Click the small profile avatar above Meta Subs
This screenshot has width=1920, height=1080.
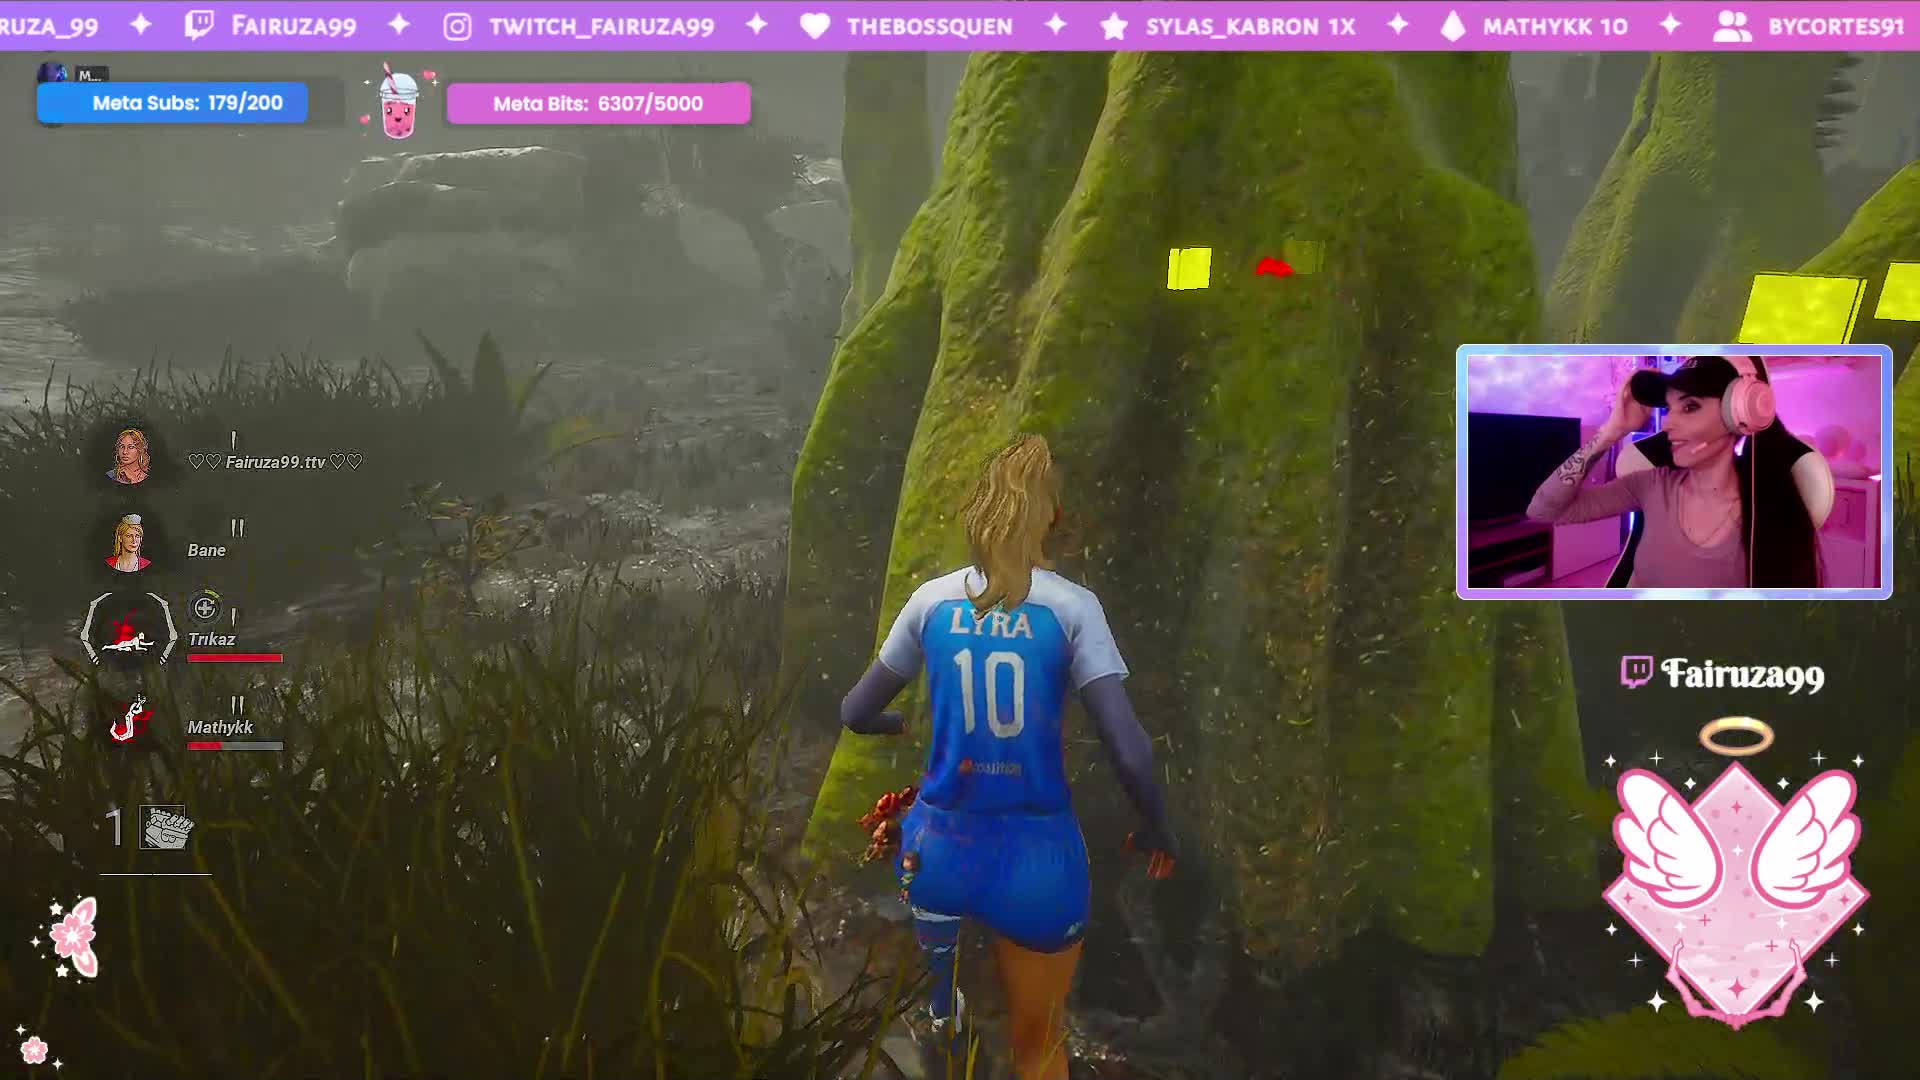coord(53,73)
